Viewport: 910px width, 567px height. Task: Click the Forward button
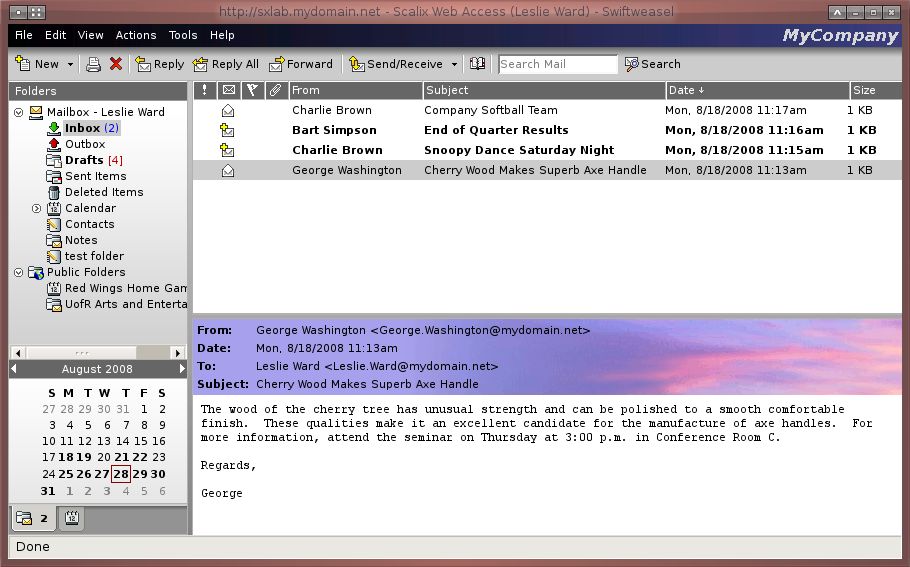tap(300, 64)
